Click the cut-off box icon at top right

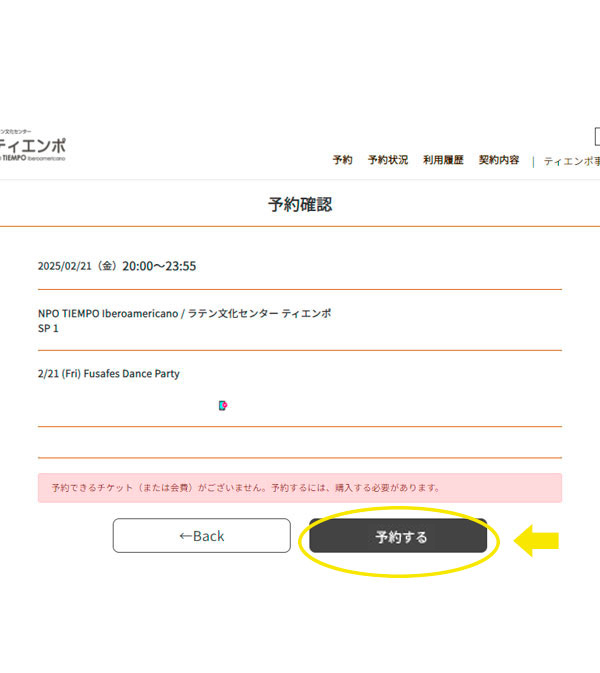pyautogui.click(x=597, y=136)
